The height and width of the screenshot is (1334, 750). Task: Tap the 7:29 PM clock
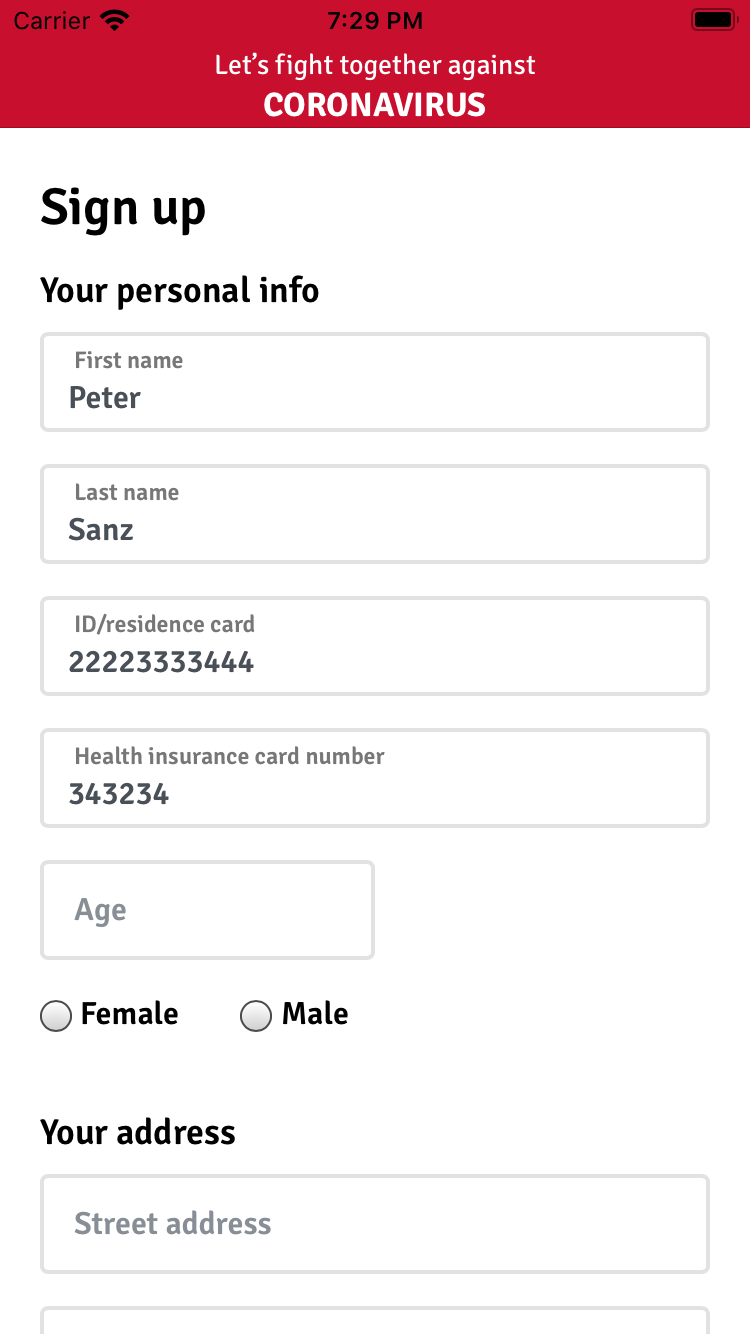375,20
